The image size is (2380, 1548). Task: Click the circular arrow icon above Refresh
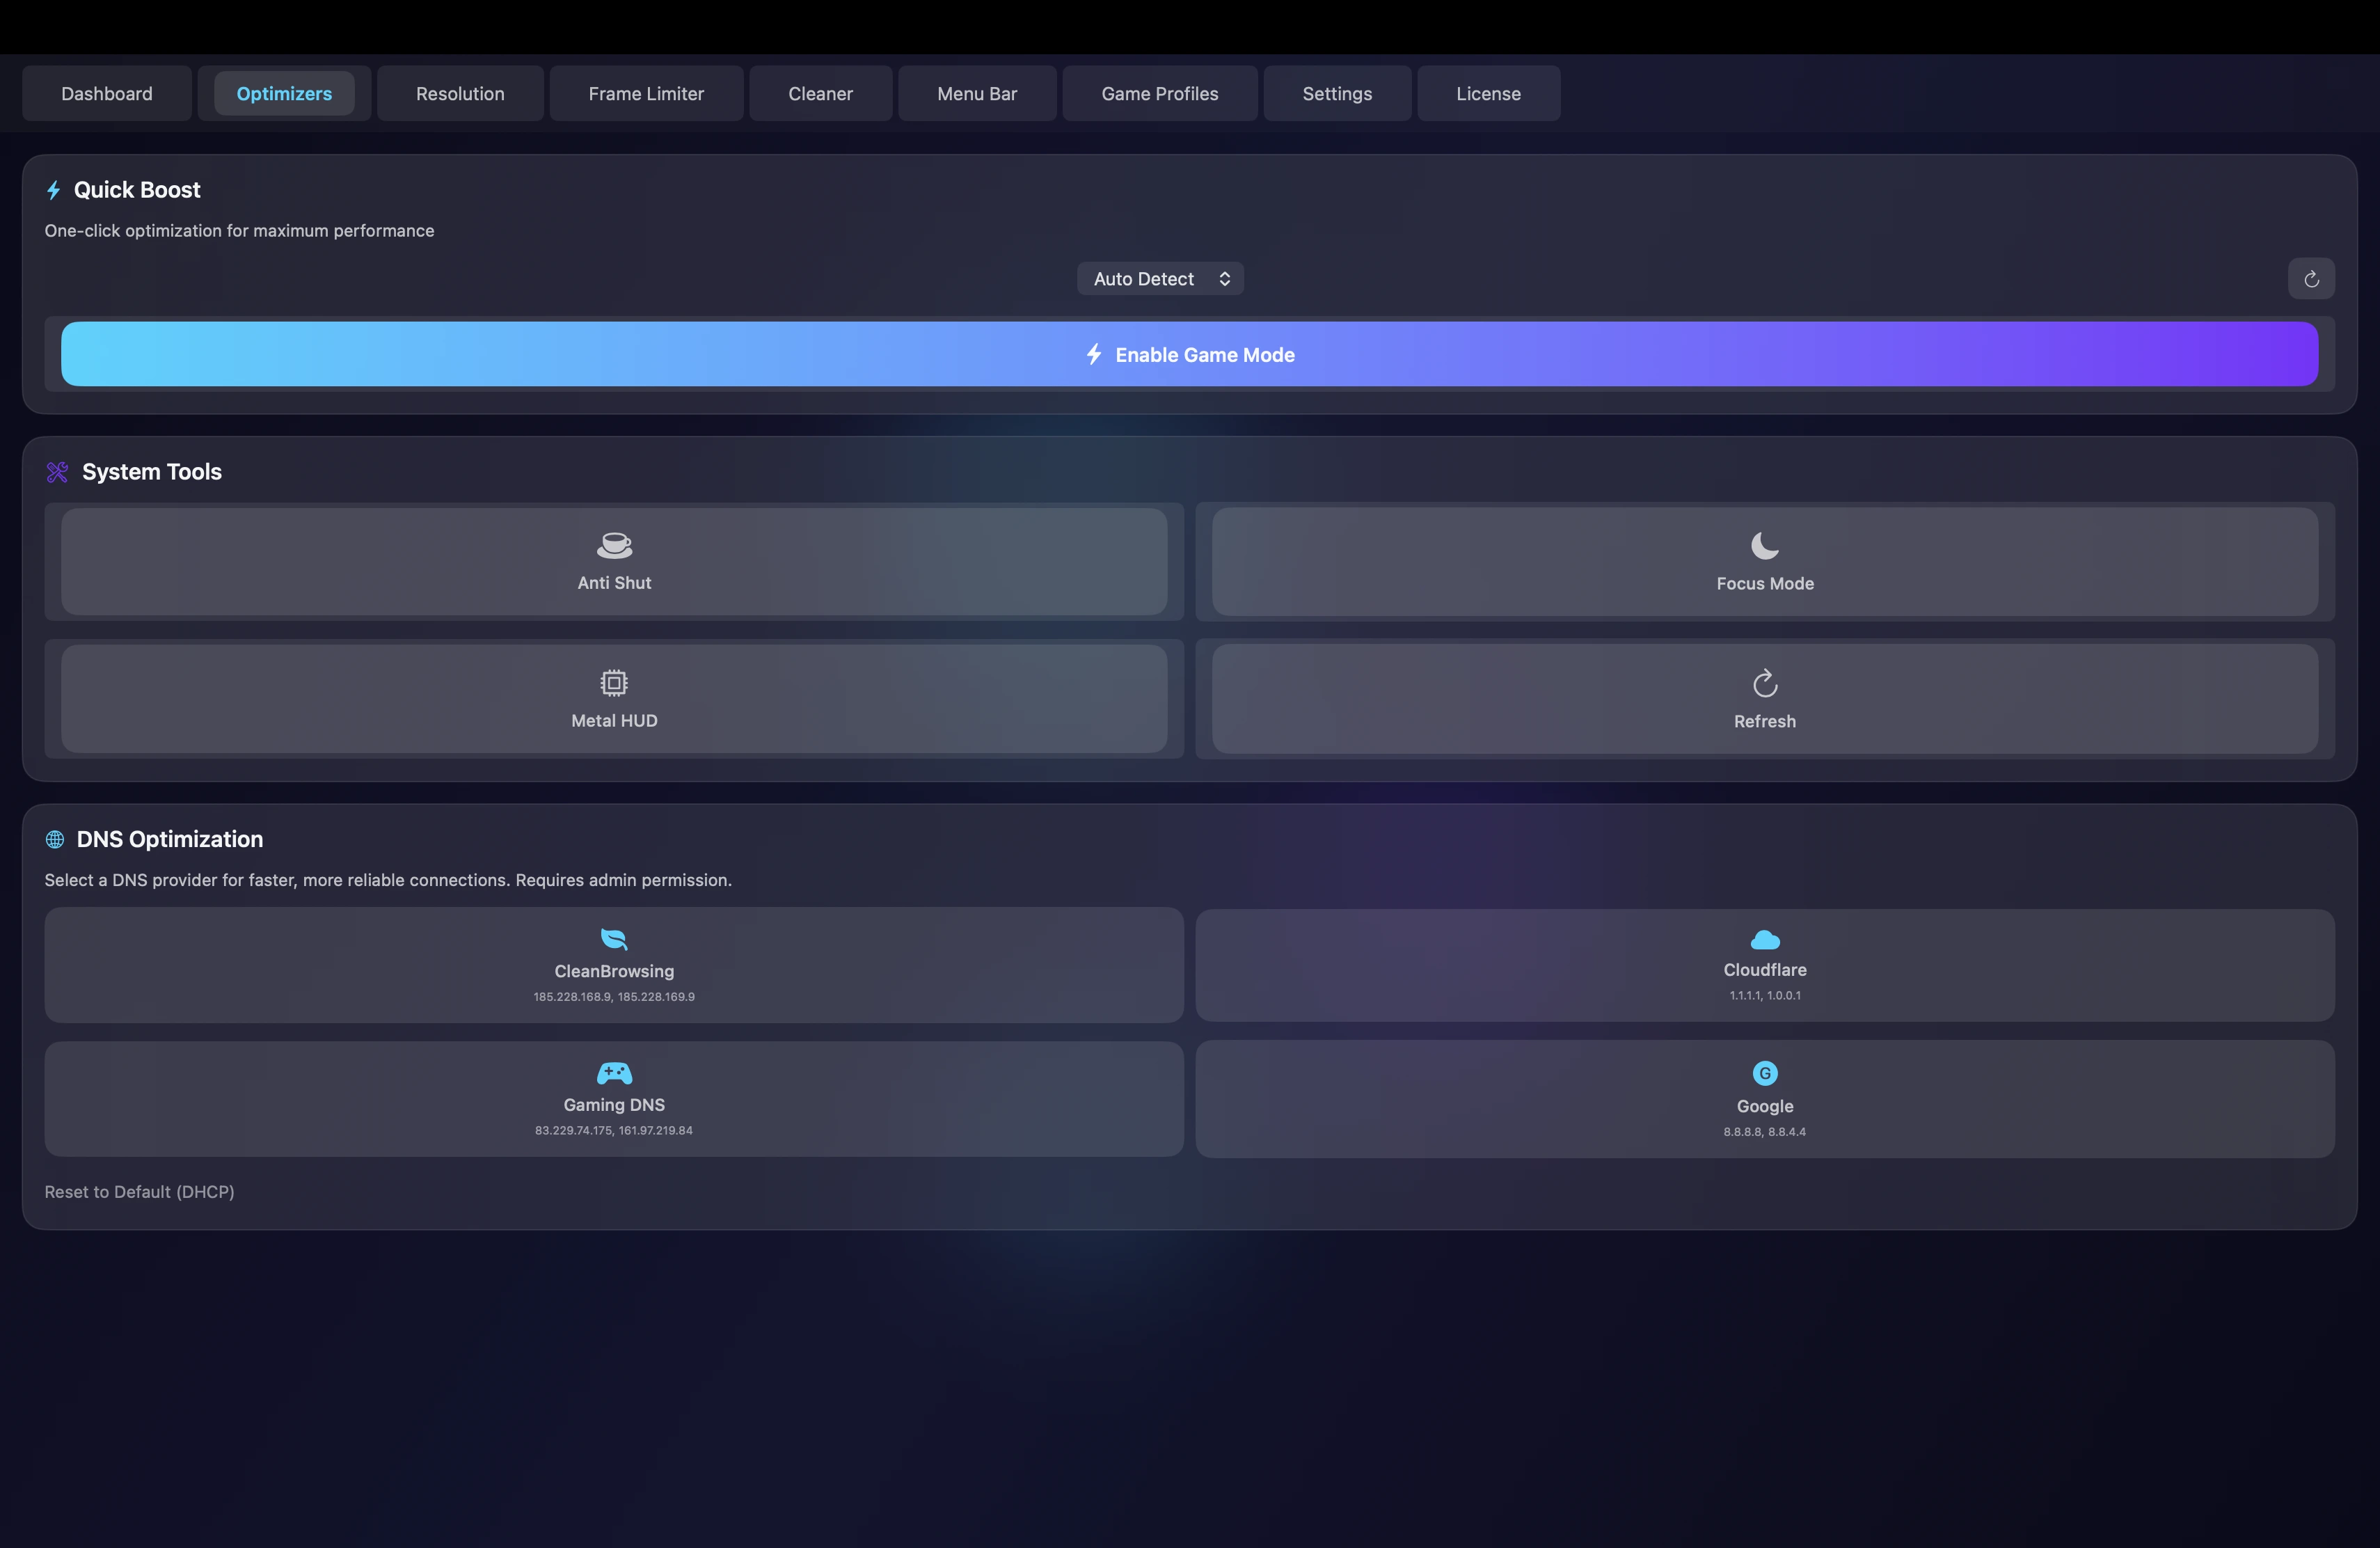[1765, 683]
